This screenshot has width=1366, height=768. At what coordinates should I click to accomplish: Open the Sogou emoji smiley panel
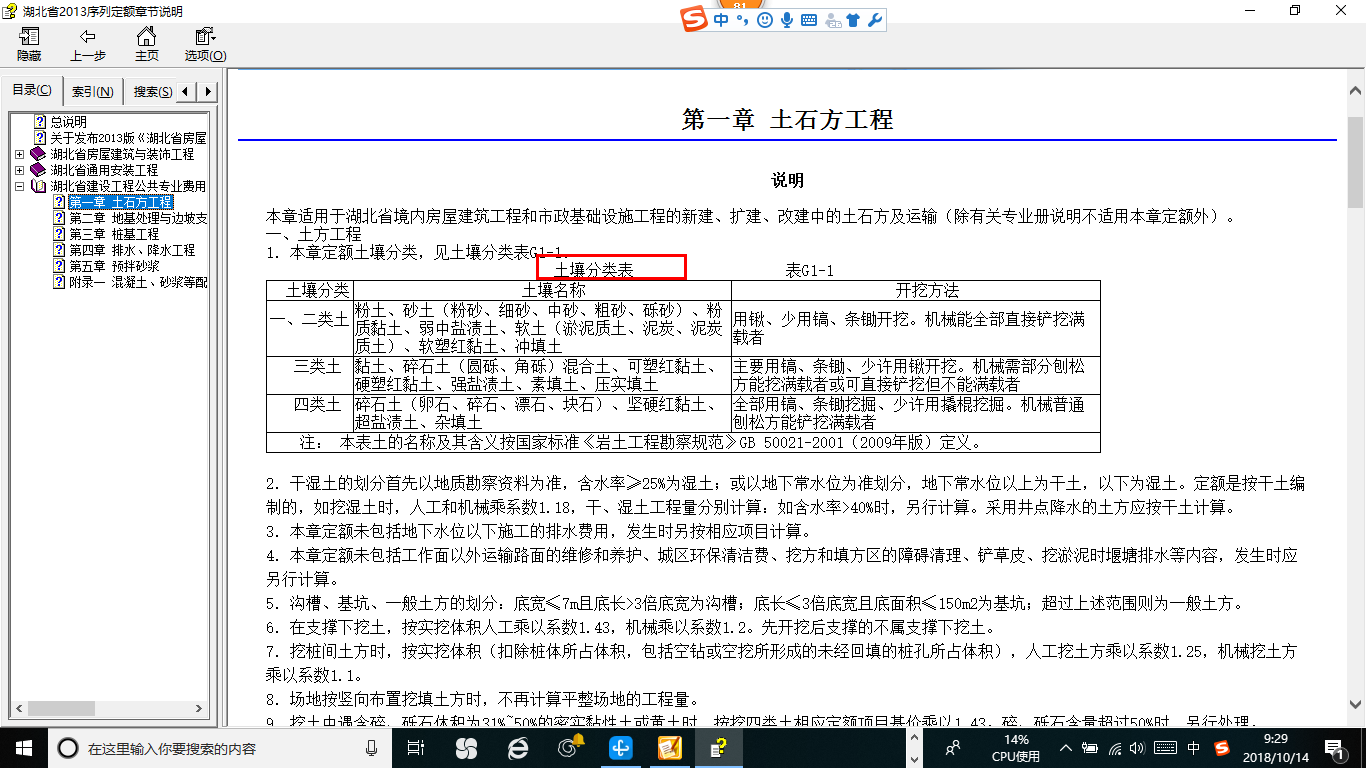pyautogui.click(x=765, y=20)
